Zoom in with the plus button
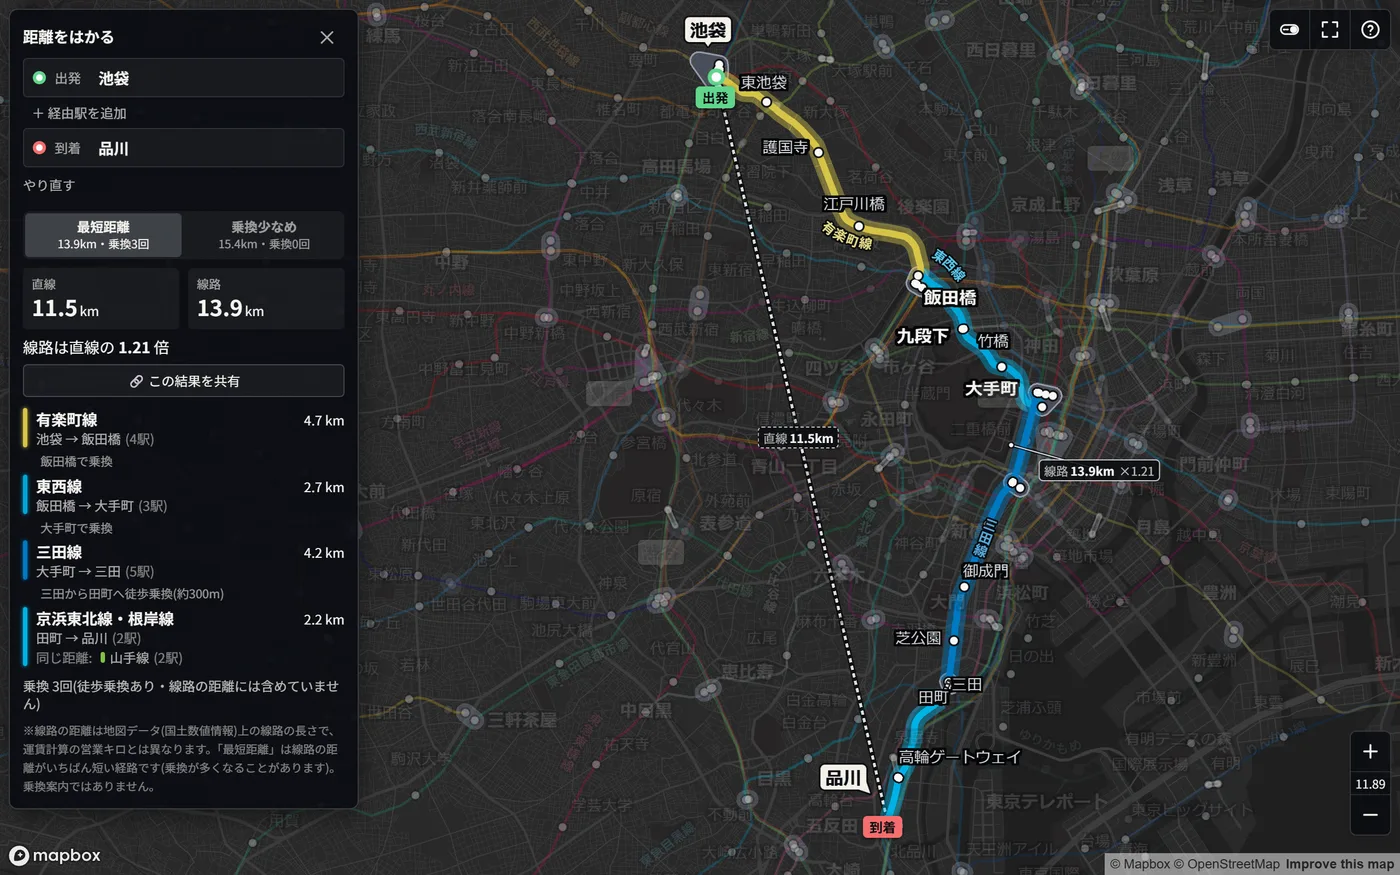 tap(1370, 751)
